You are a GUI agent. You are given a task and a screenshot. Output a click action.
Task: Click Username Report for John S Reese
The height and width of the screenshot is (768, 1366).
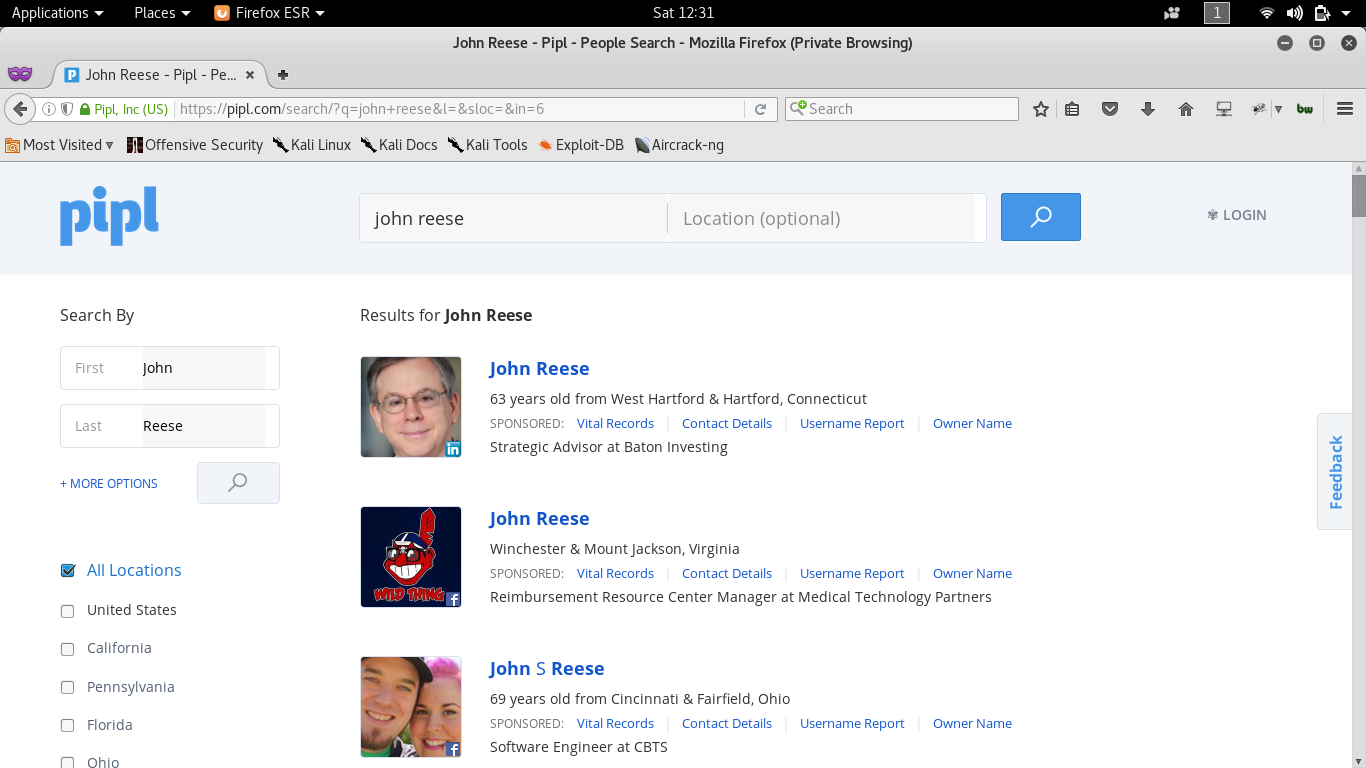pos(852,723)
